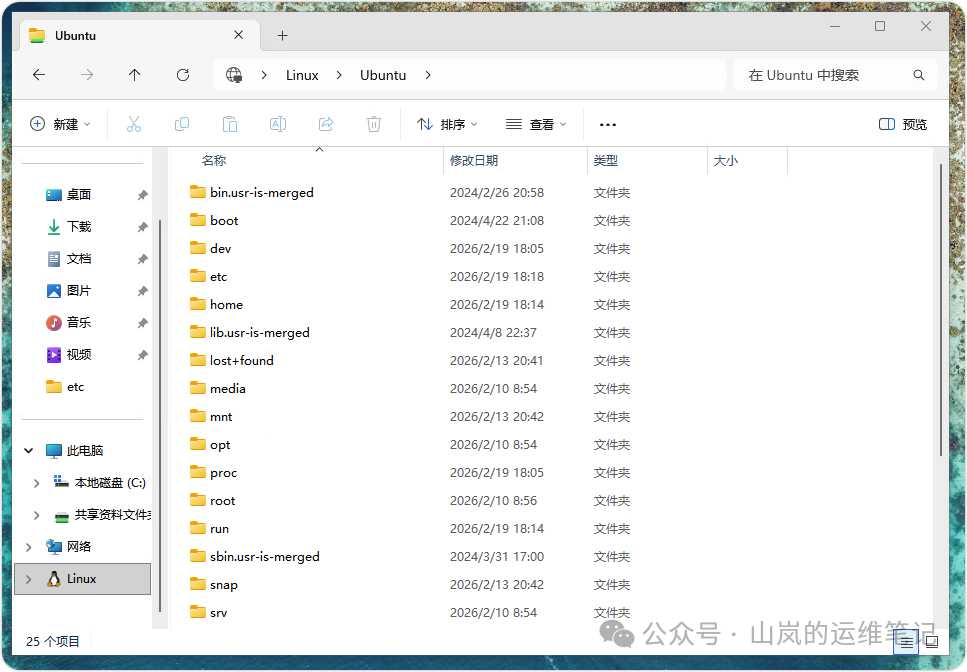This screenshot has height=672, width=967.
Task: Switch to details view layout icon
Action: pyautogui.click(x=906, y=642)
